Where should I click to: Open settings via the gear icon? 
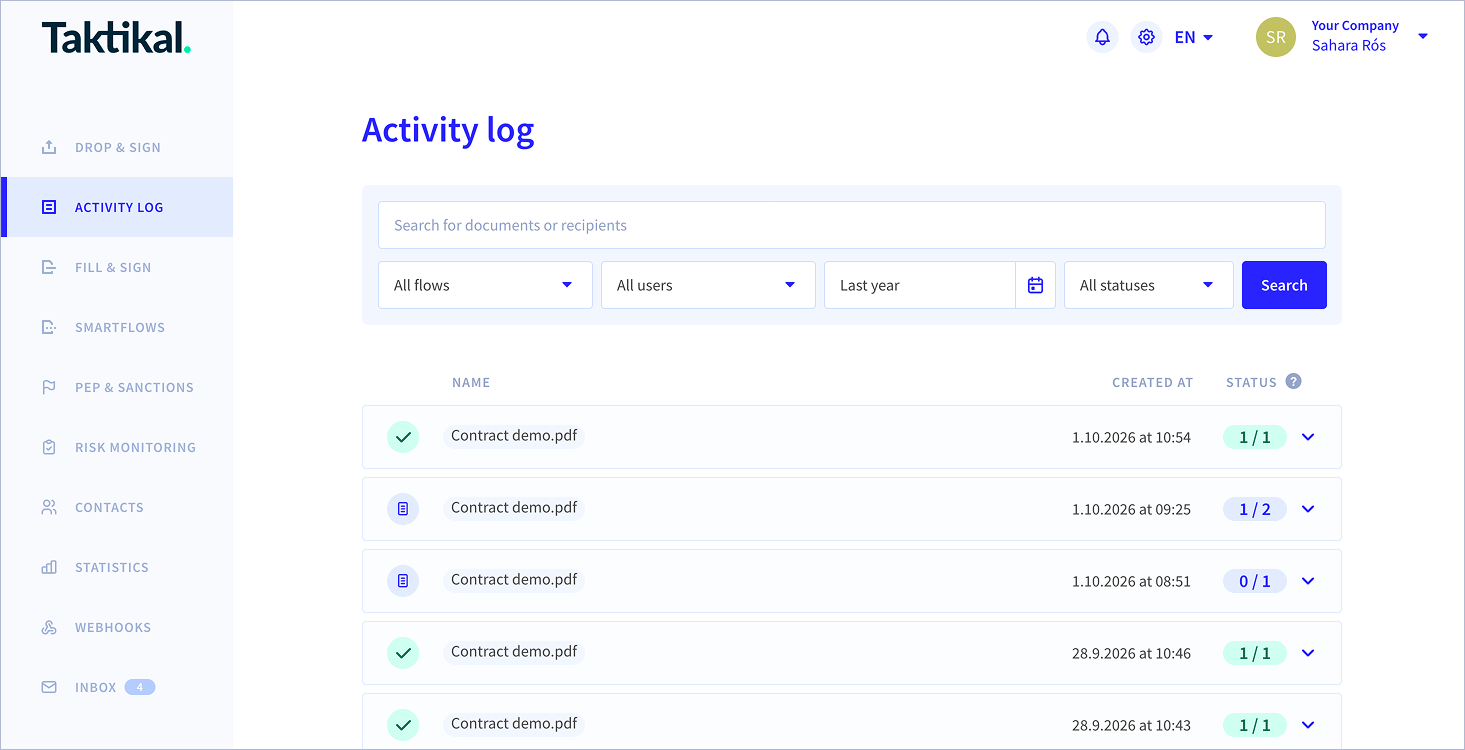tap(1147, 38)
